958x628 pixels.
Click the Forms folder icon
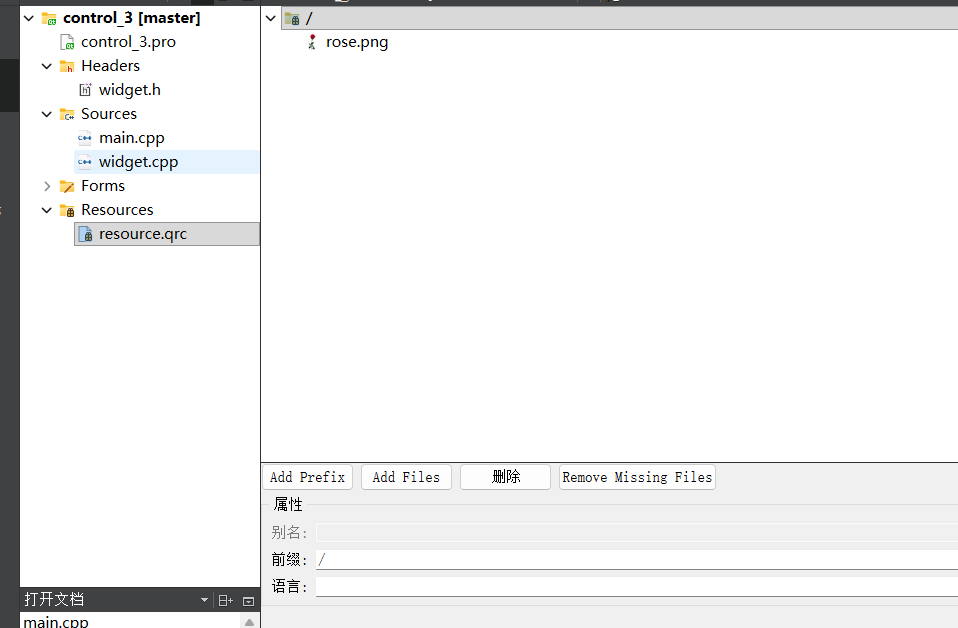tap(67, 186)
